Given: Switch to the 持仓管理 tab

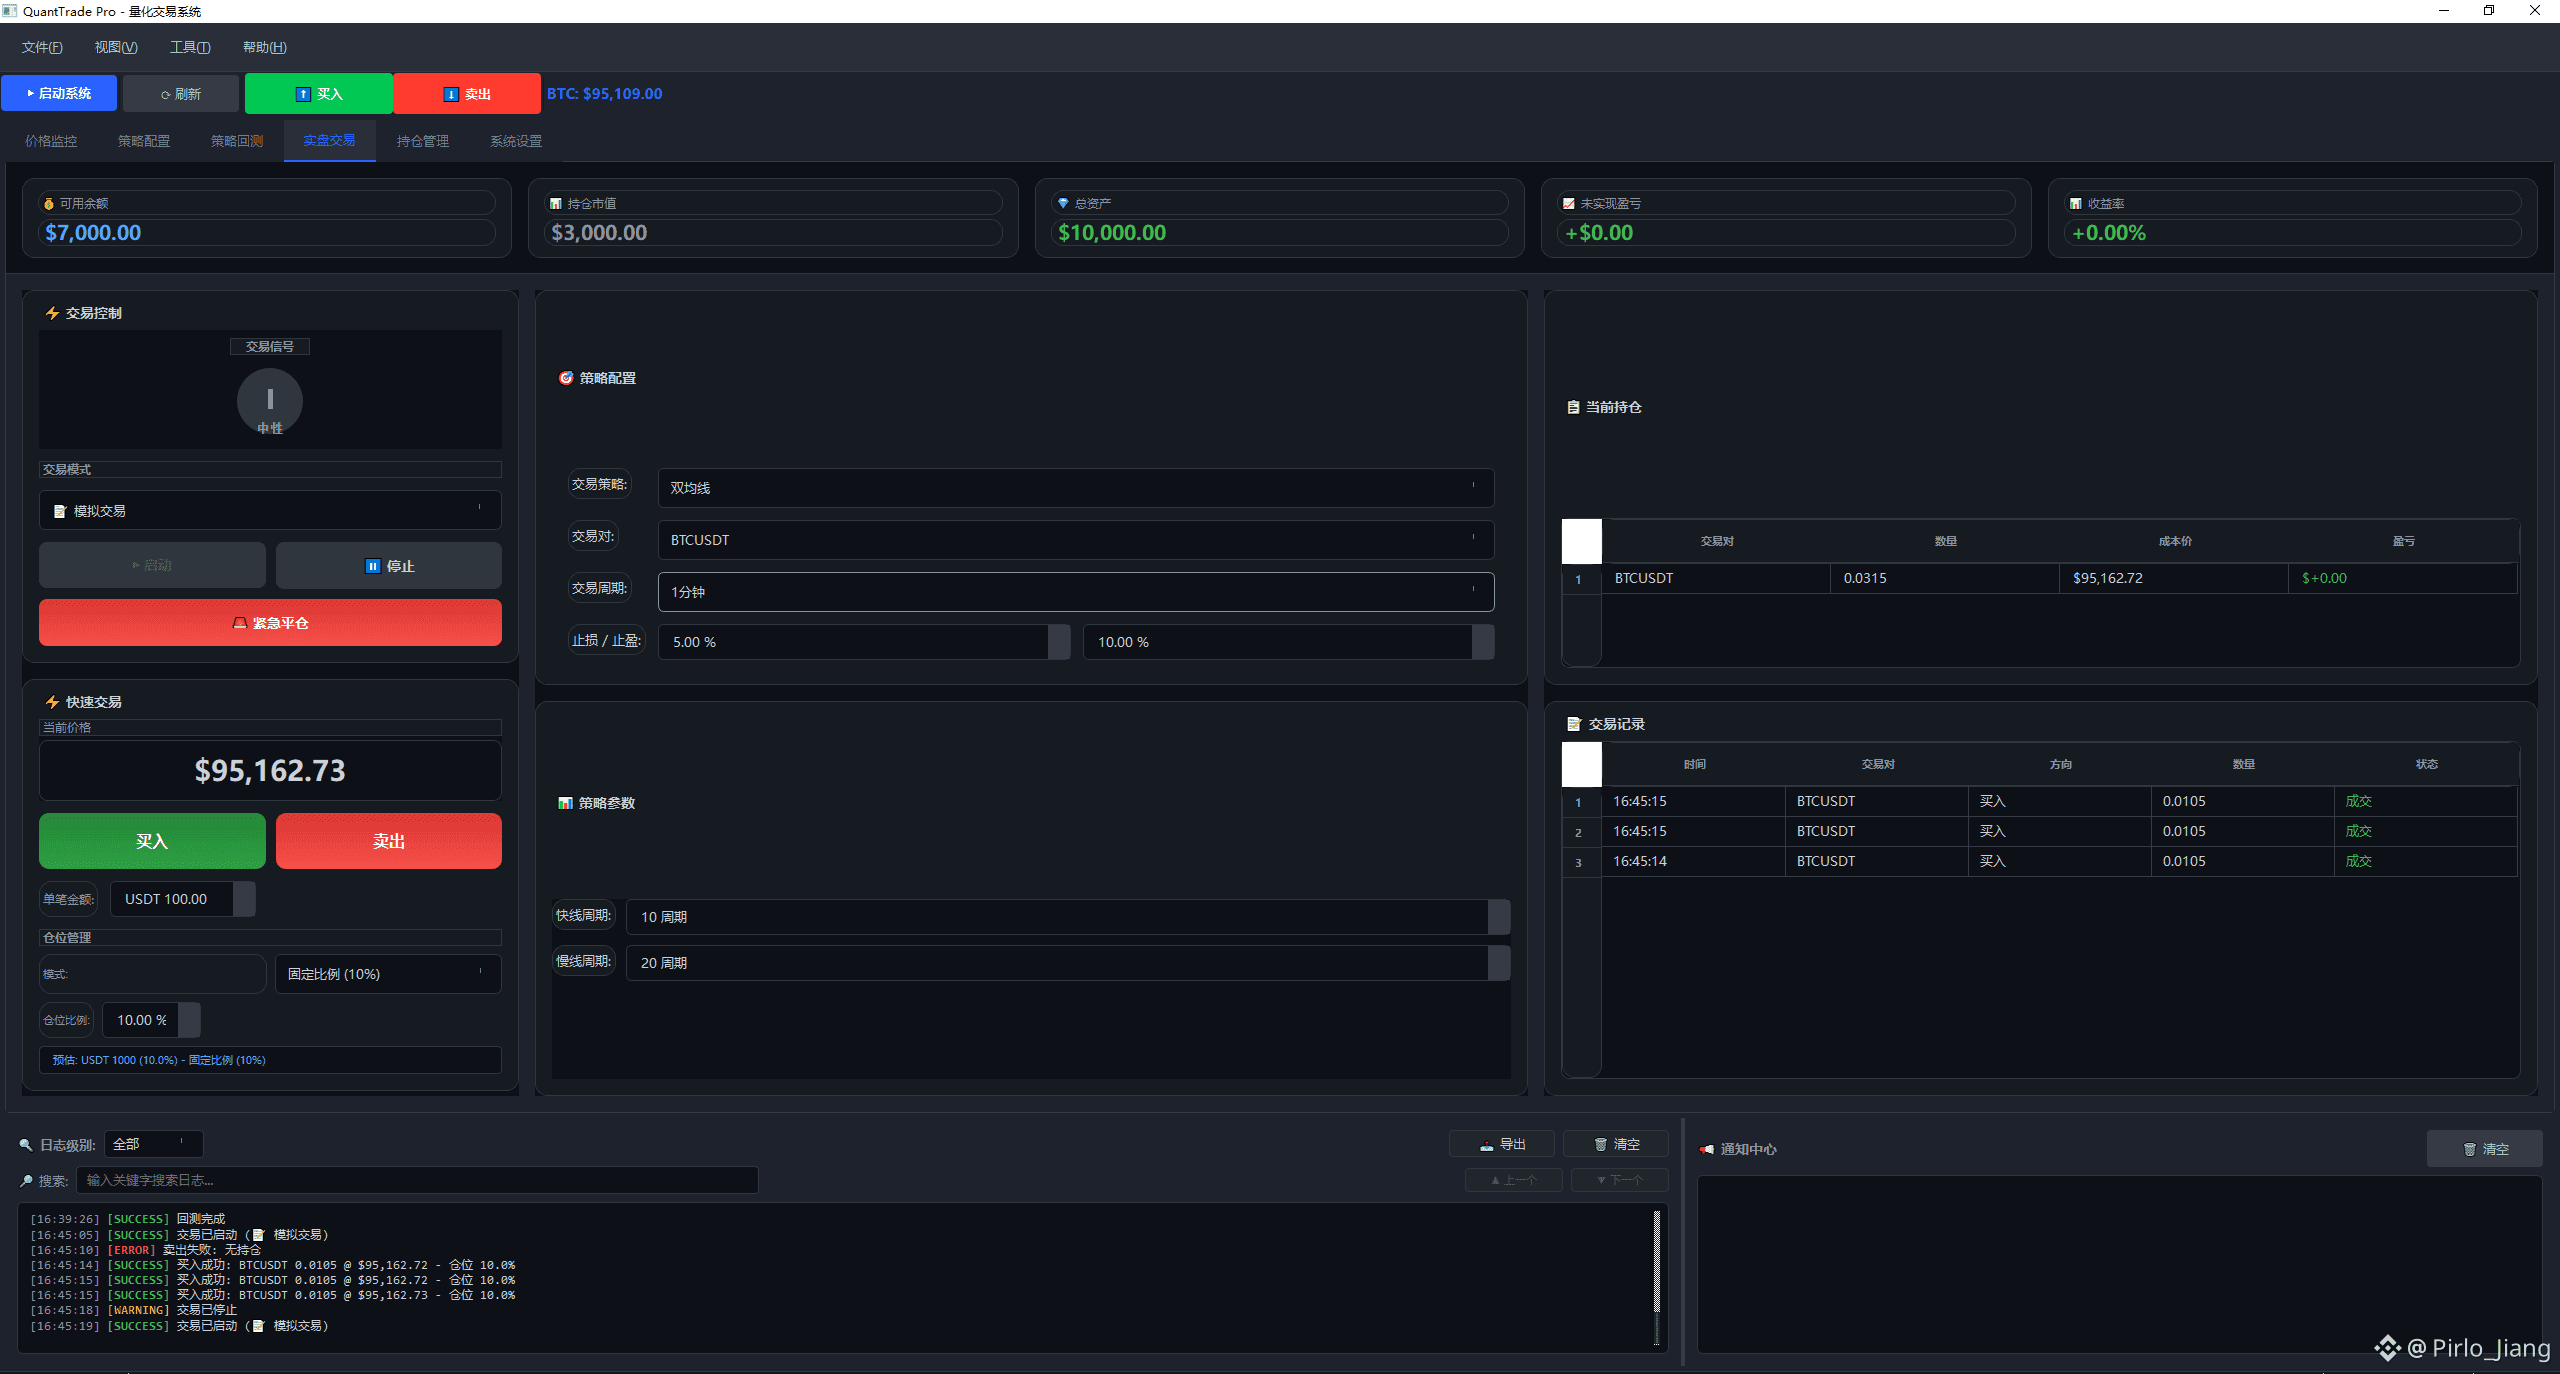Looking at the screenshot, I should (x=422, y=141).
